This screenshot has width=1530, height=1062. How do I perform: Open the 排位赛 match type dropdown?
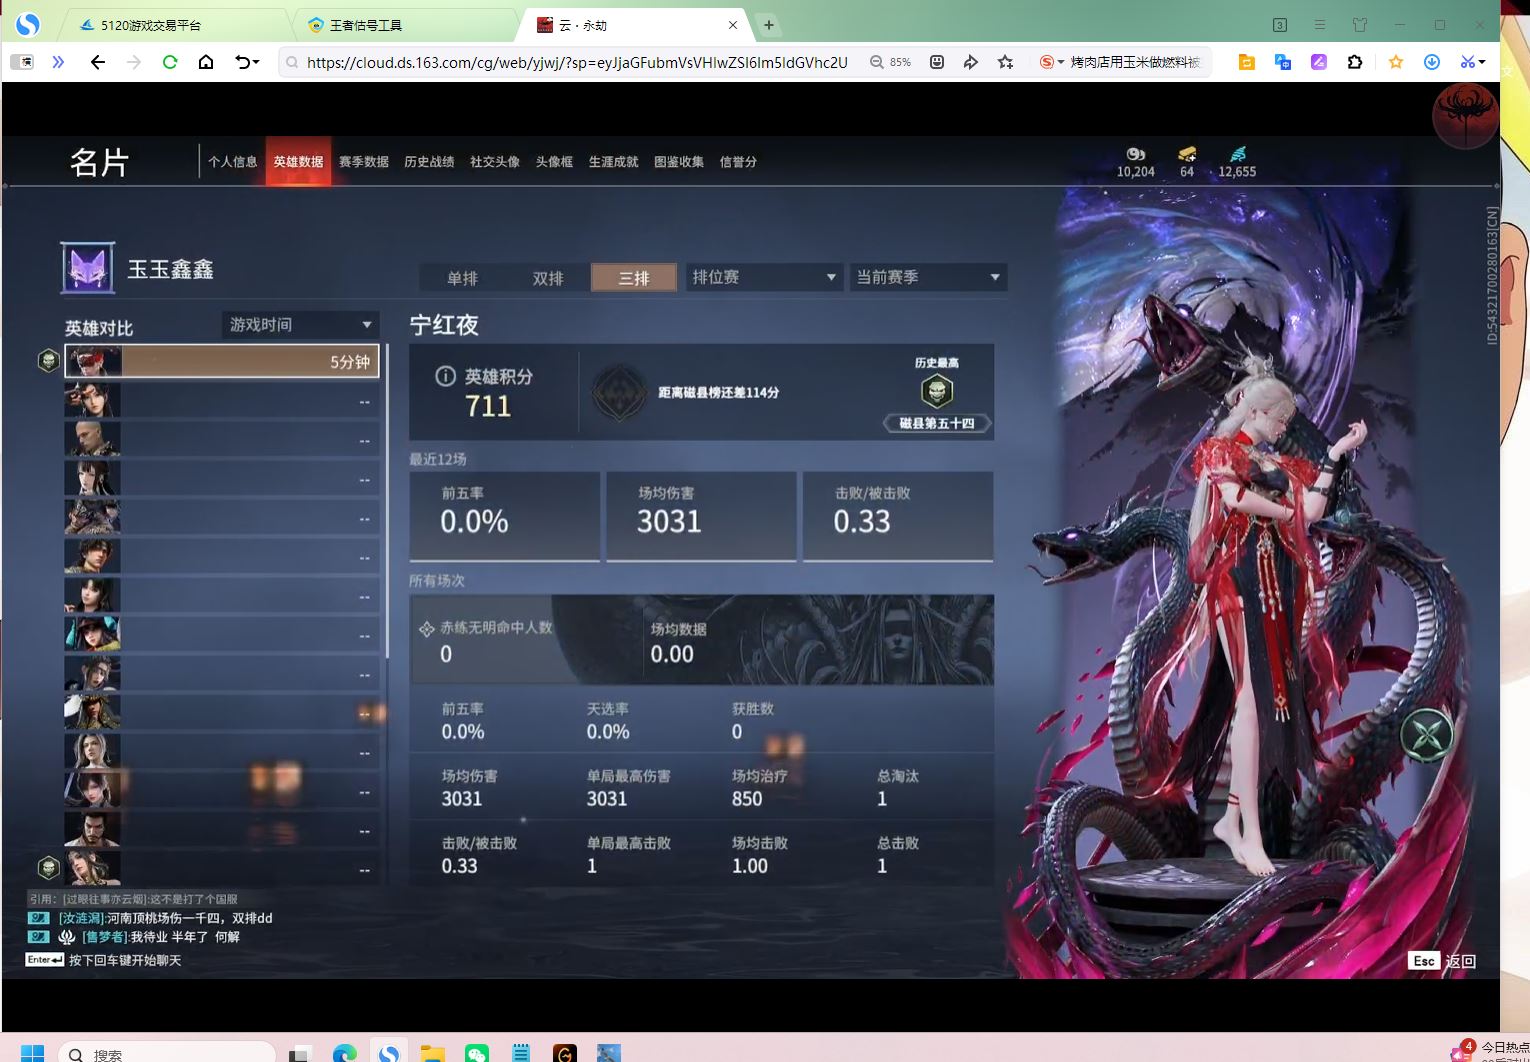(763, 277)
